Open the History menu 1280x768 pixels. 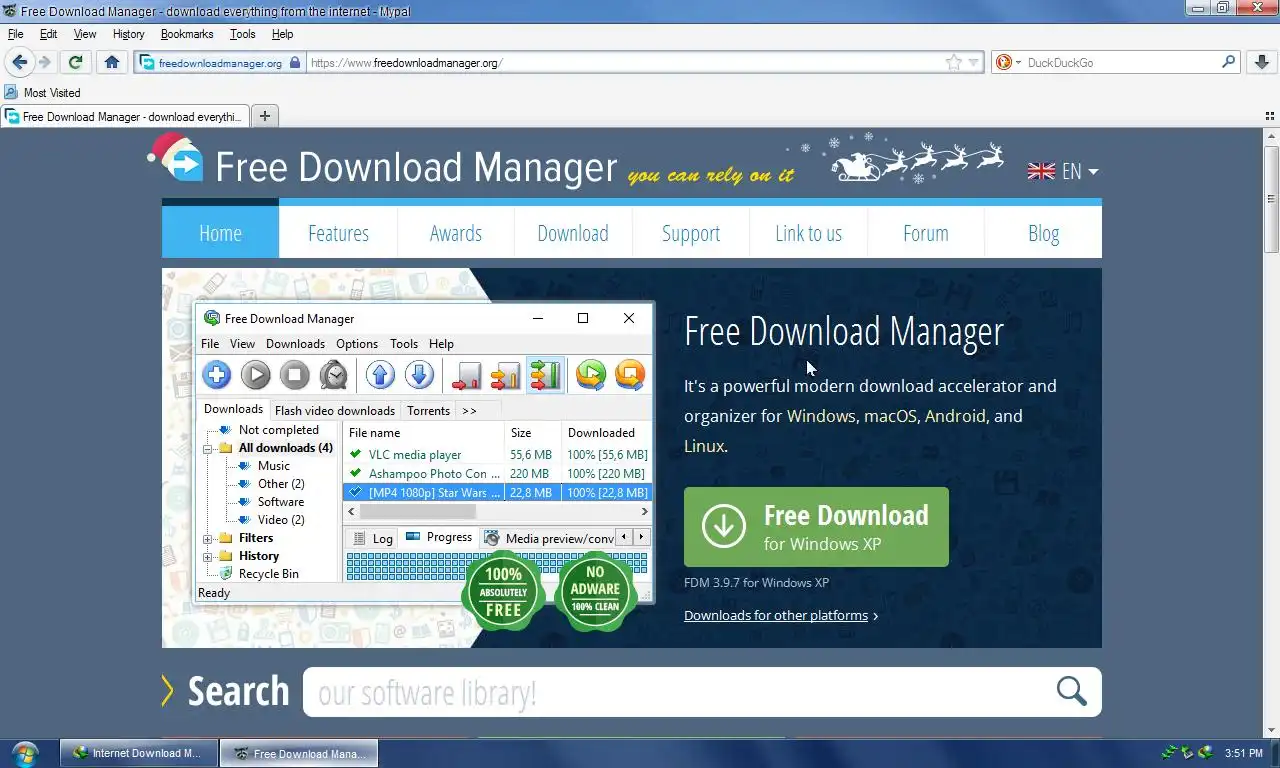[128, 34]
